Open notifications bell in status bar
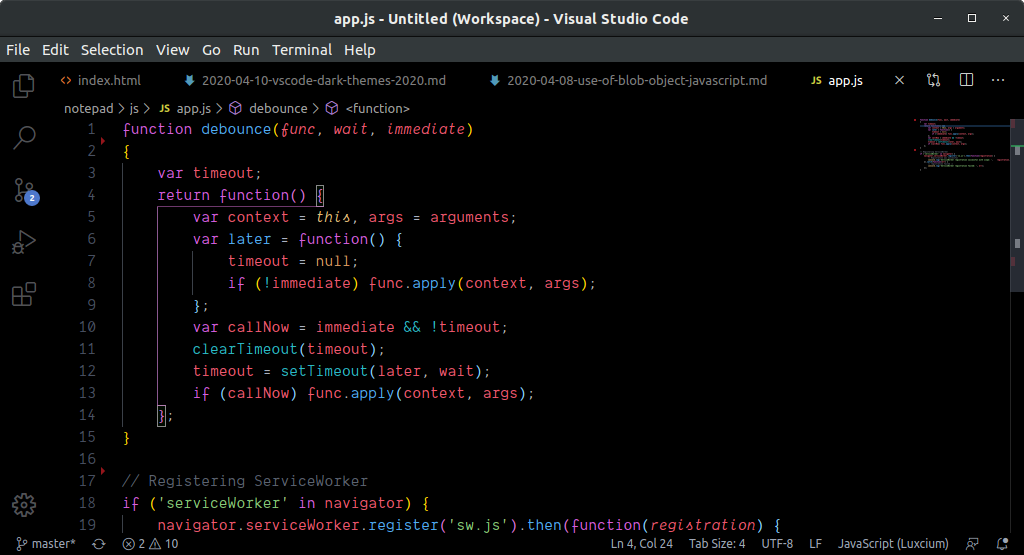The image size is (1024, 555). (x=1002, y=543)
